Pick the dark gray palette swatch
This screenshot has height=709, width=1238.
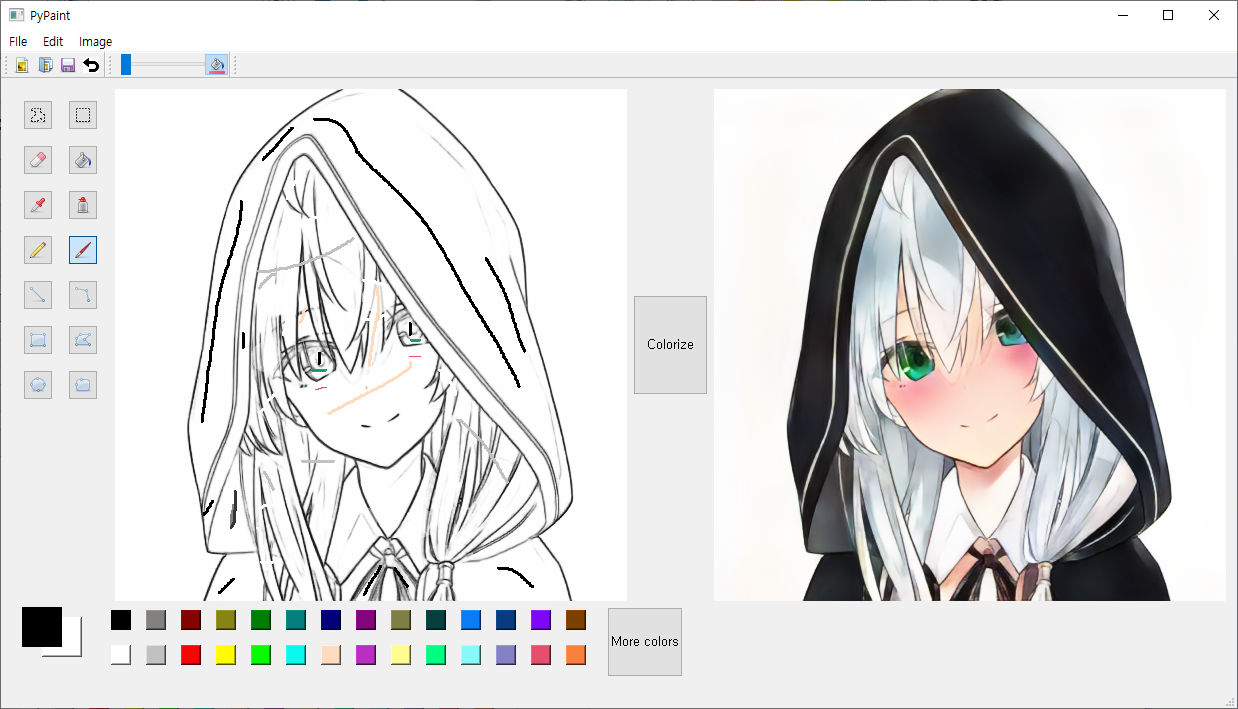(156, 620)
